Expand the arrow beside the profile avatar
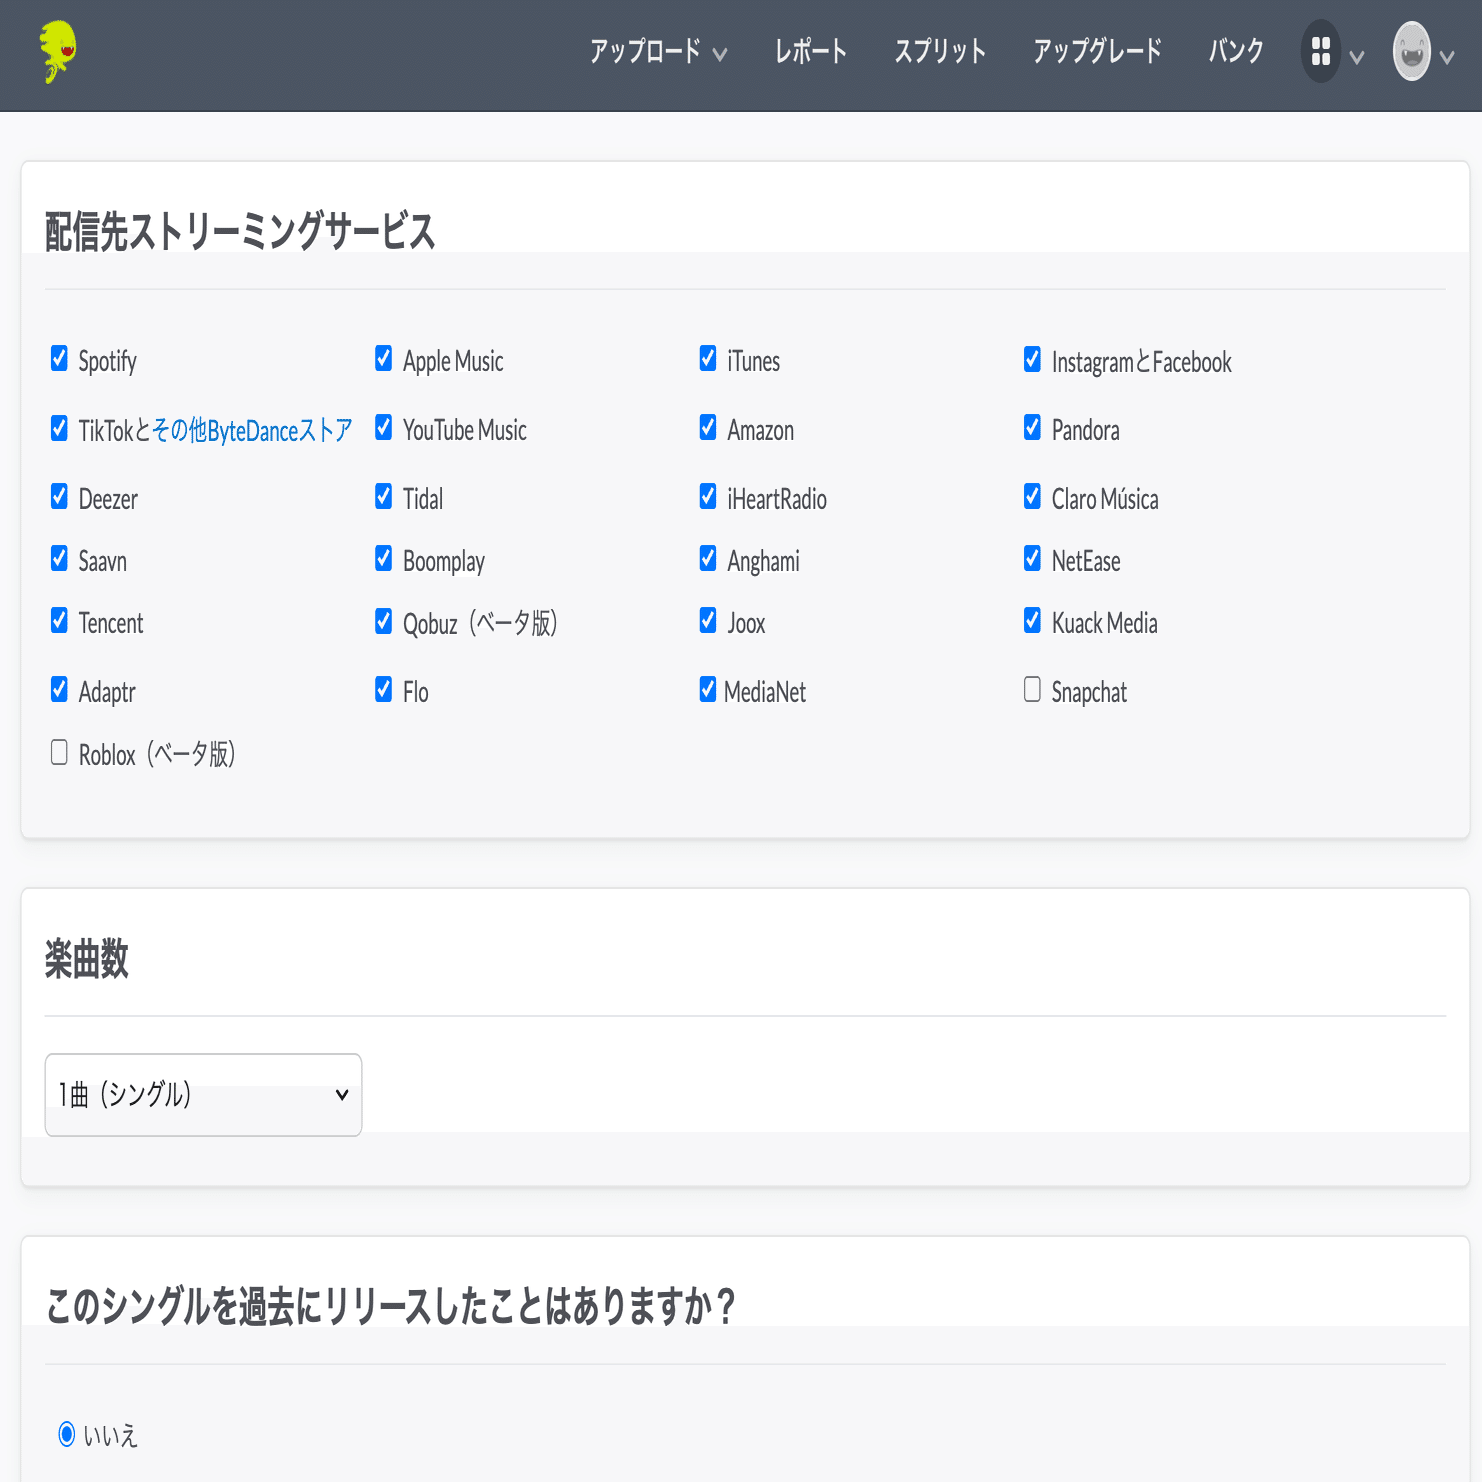 [x=1447, y=57]
